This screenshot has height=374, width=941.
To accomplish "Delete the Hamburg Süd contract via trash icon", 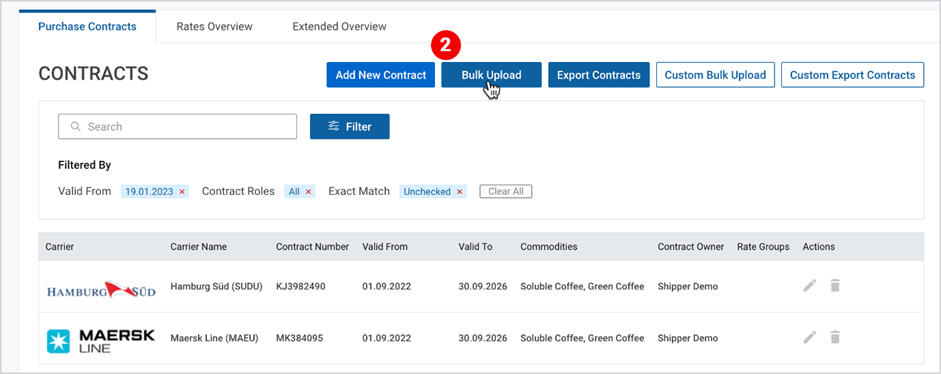I will pos(835,286).
